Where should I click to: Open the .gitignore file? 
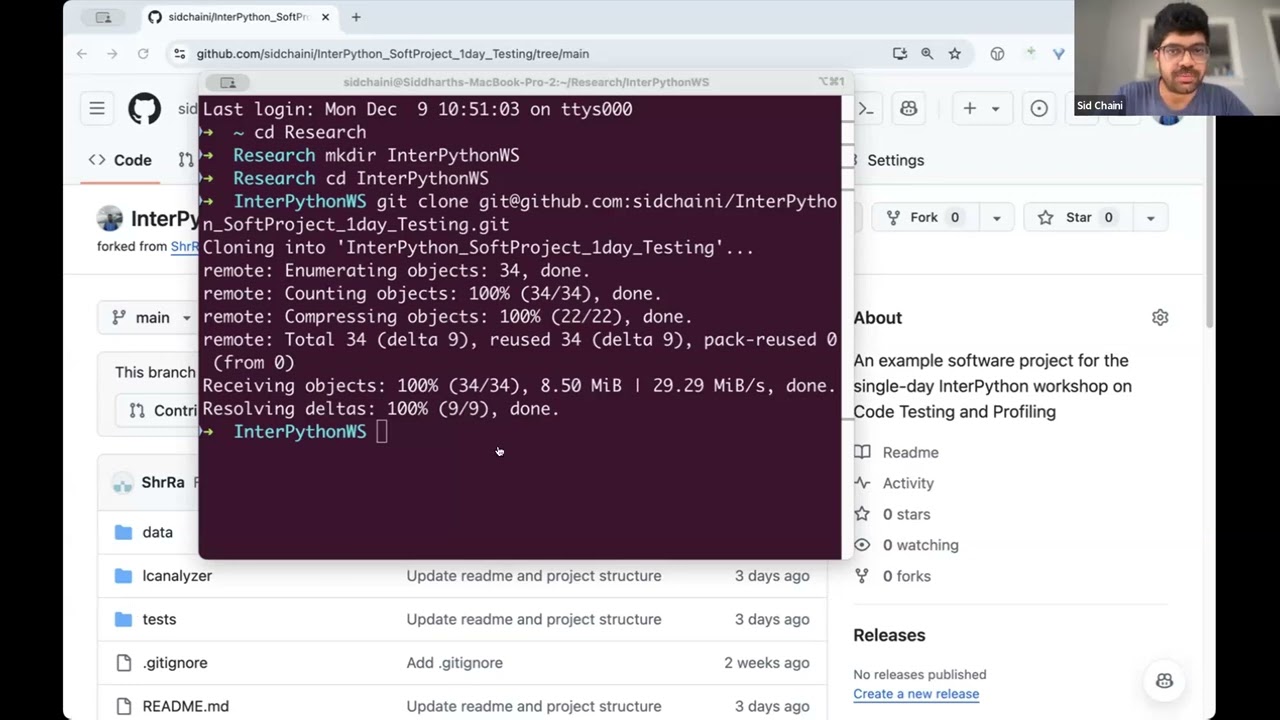pos(175,663)
